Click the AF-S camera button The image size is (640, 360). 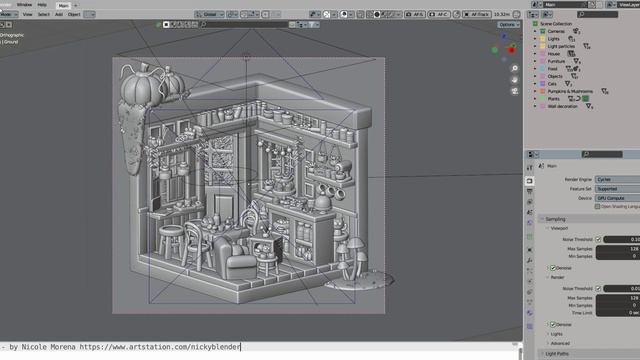(415, 14)
